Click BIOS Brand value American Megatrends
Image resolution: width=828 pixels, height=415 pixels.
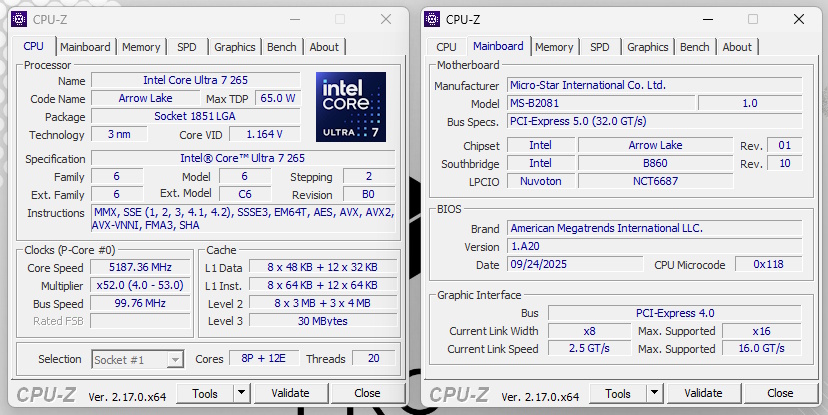click(x=655, y=228)
